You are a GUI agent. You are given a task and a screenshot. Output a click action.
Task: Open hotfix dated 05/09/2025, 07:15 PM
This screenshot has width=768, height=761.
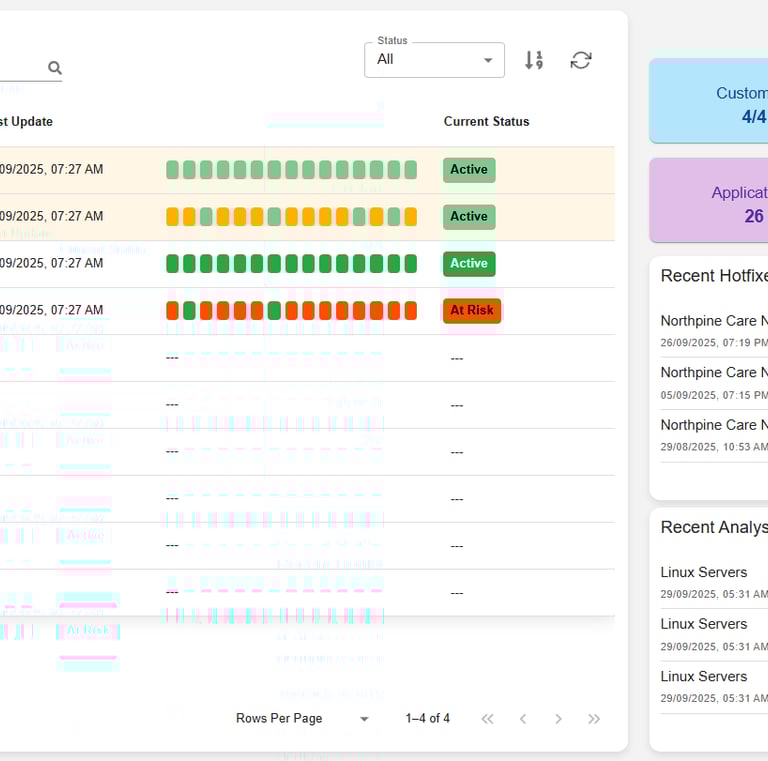714,383
